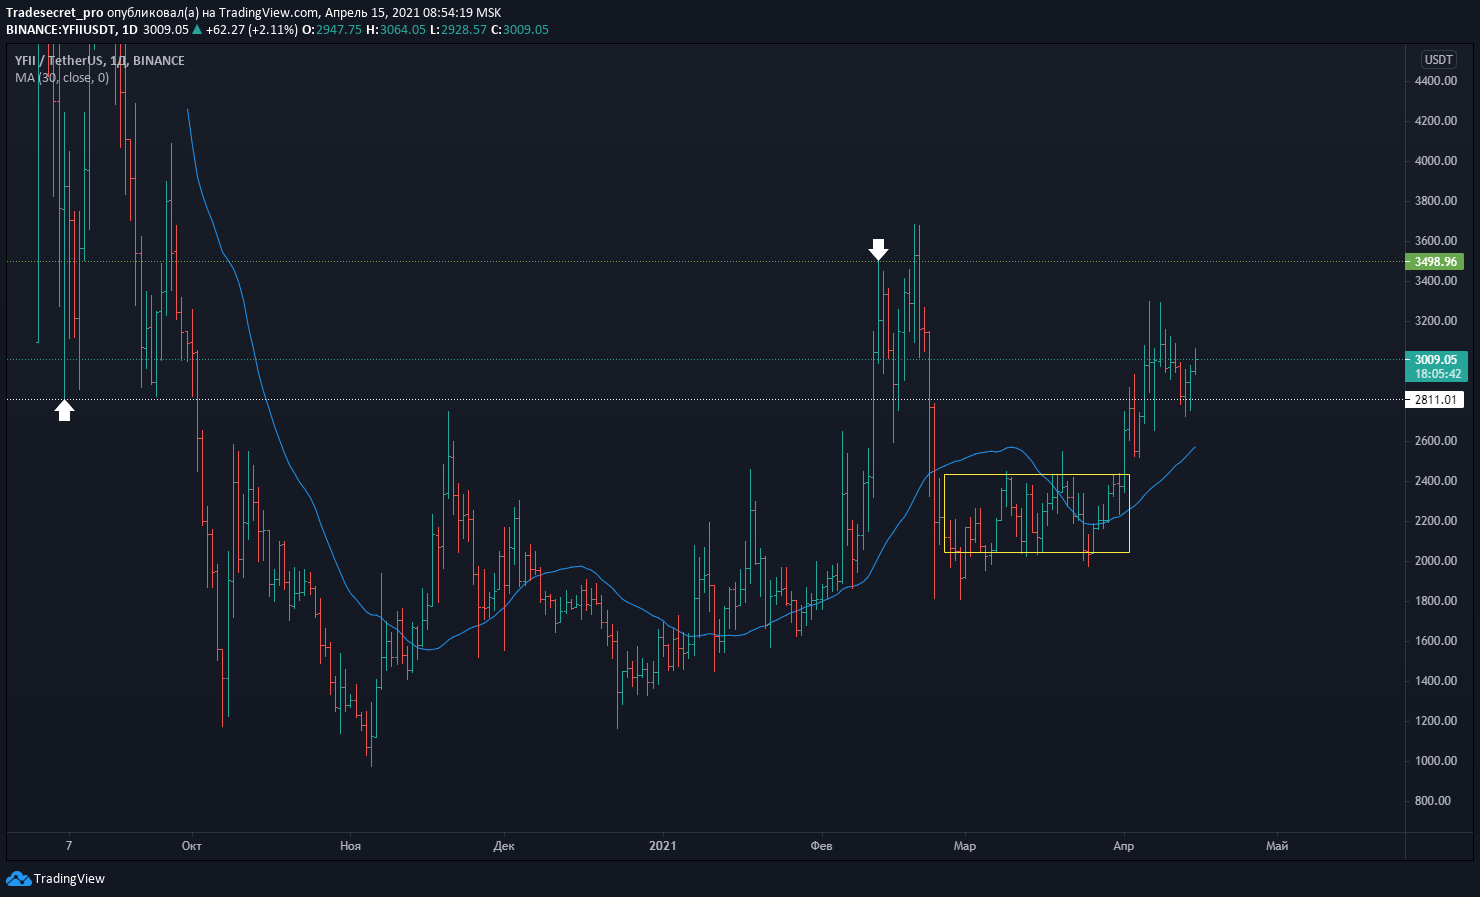Screen dimensions: 1480x897
Task: Click the BINANCE:YFIIUSDT symbol text in header
Action: (x=59, y=30)
